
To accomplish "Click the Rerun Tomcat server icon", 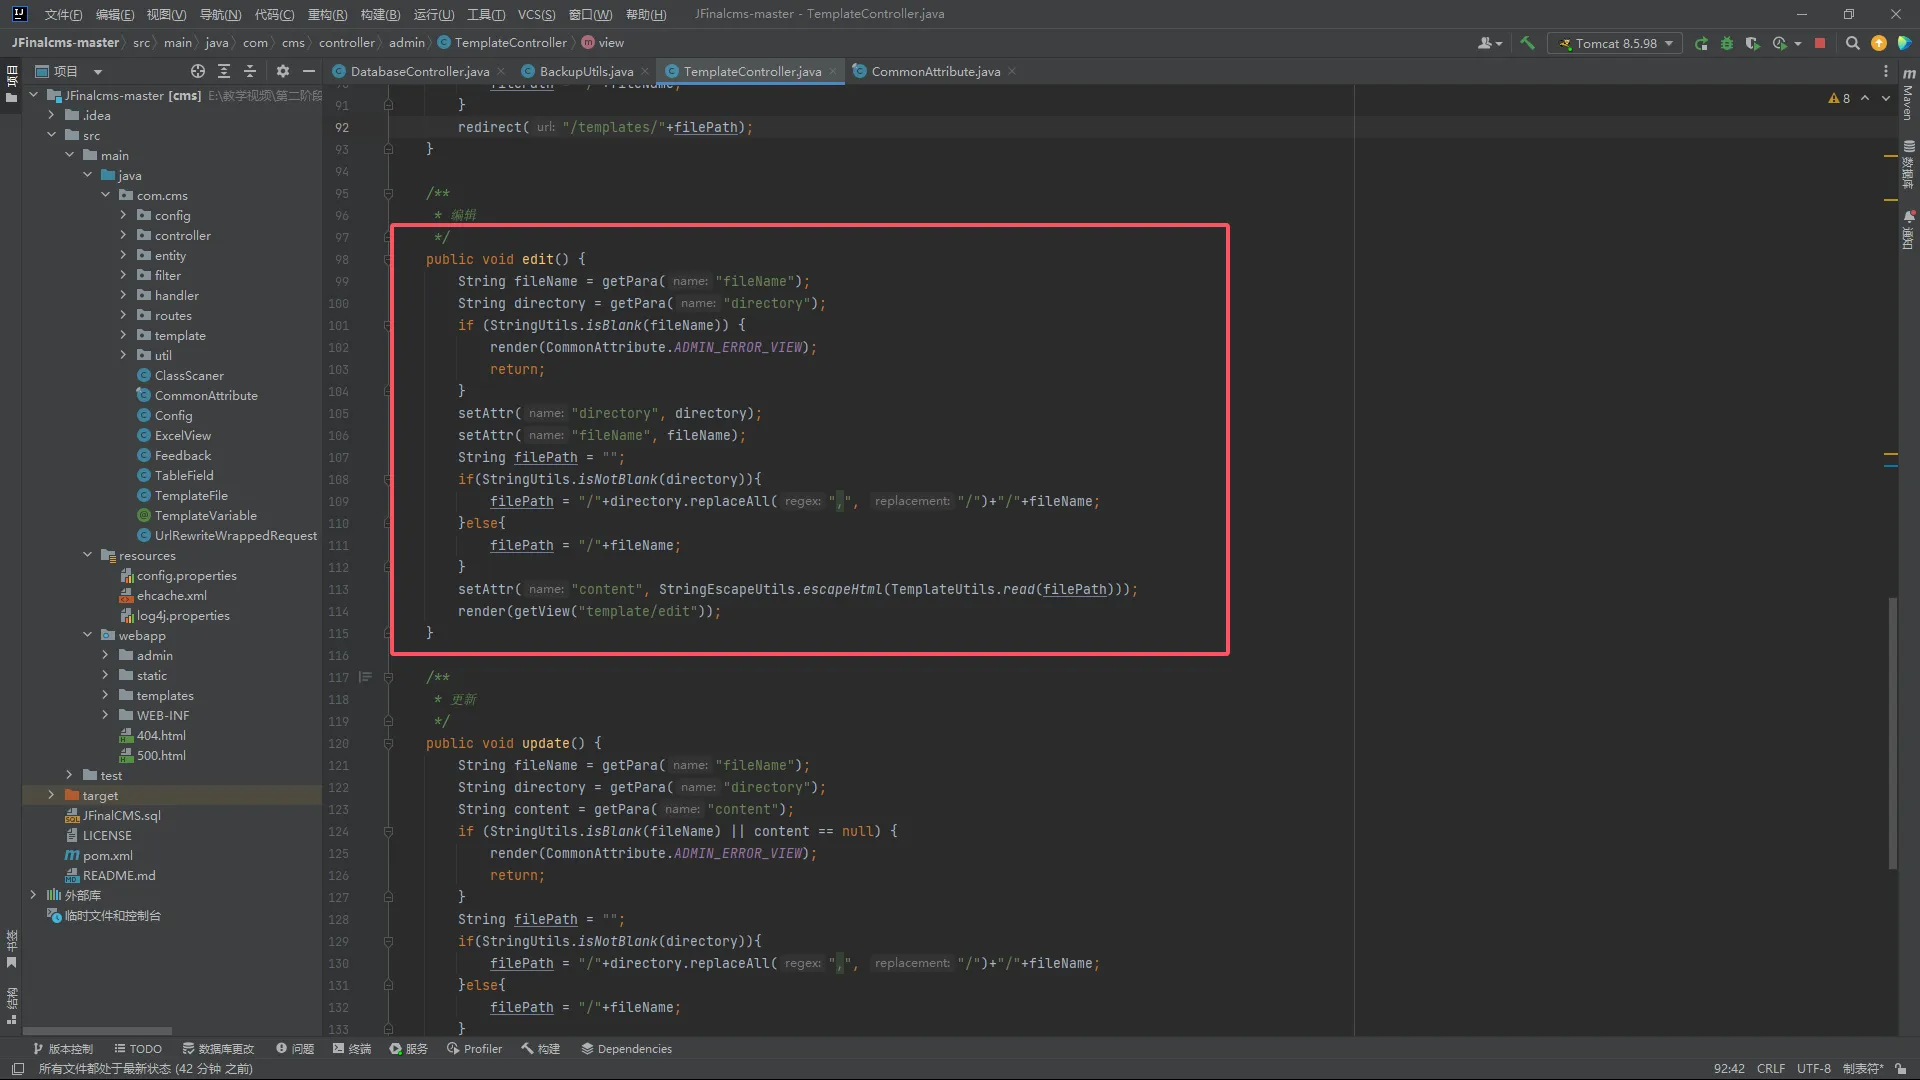I will click(1702, 43).
